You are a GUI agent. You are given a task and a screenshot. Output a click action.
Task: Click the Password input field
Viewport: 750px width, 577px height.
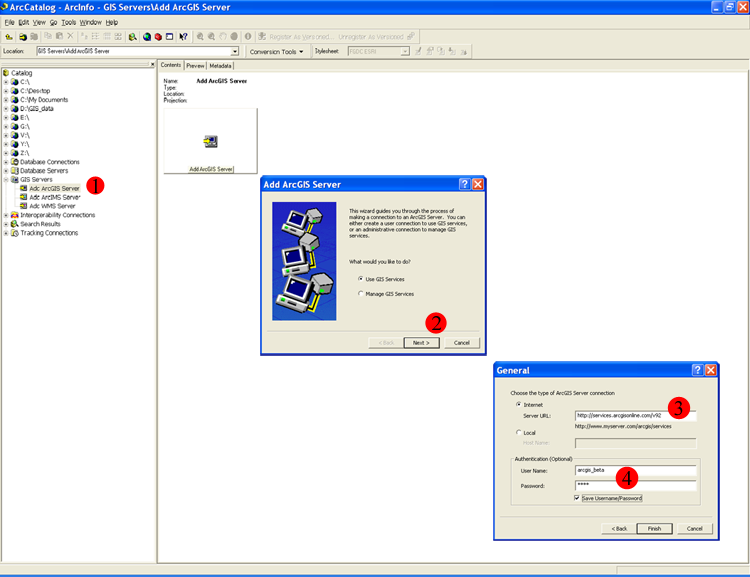pos(635,485)
